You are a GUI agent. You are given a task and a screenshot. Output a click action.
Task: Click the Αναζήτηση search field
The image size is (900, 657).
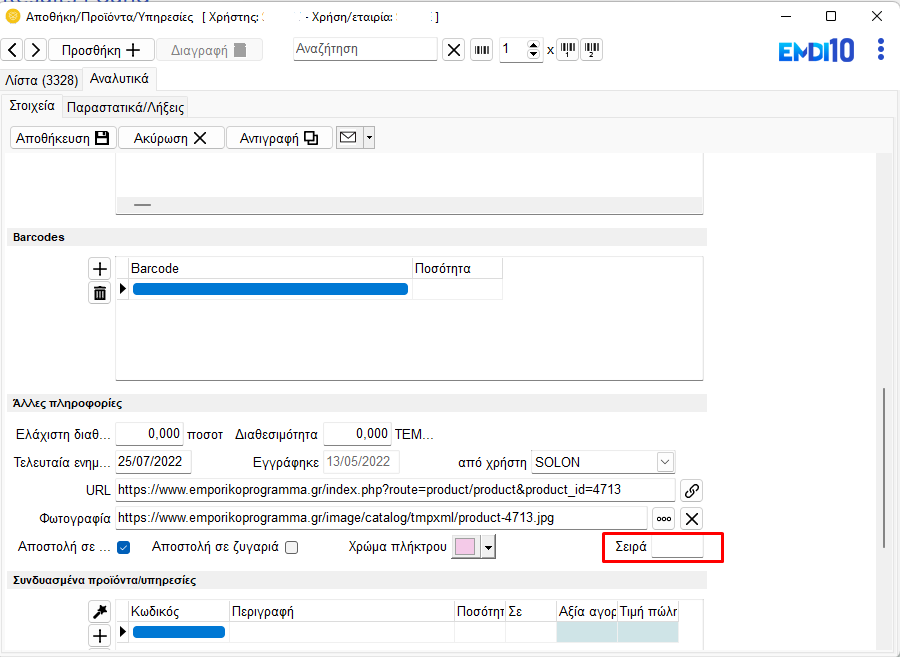click(x=365, y=49)
